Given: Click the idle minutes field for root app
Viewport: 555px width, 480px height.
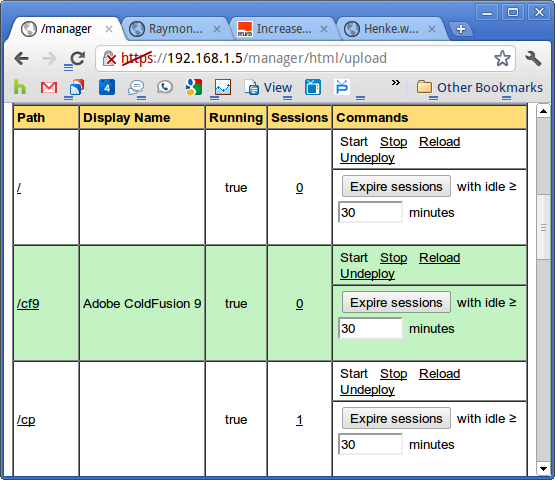Looking at the screenshot, I should coord(370,212).
